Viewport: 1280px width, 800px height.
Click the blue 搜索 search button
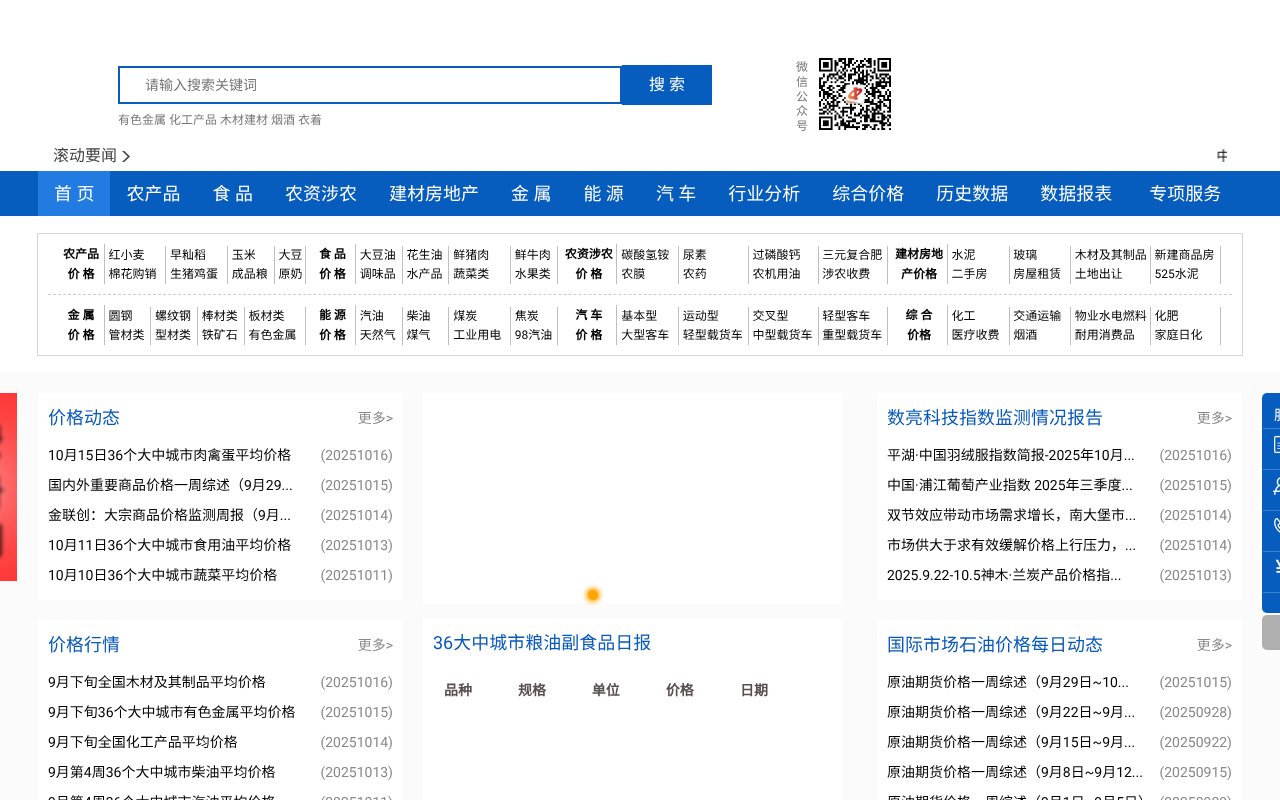coord(666,85)
